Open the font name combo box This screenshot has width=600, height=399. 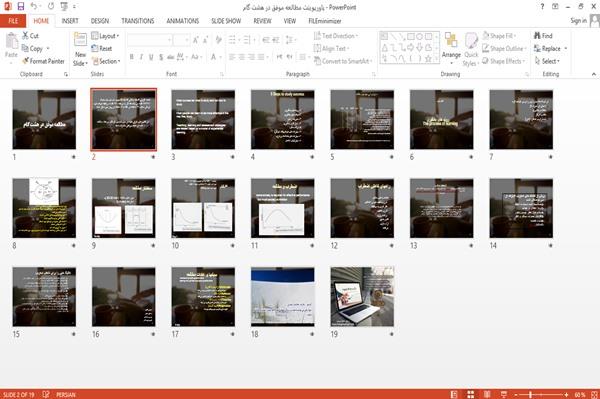[x=150, y=40]
